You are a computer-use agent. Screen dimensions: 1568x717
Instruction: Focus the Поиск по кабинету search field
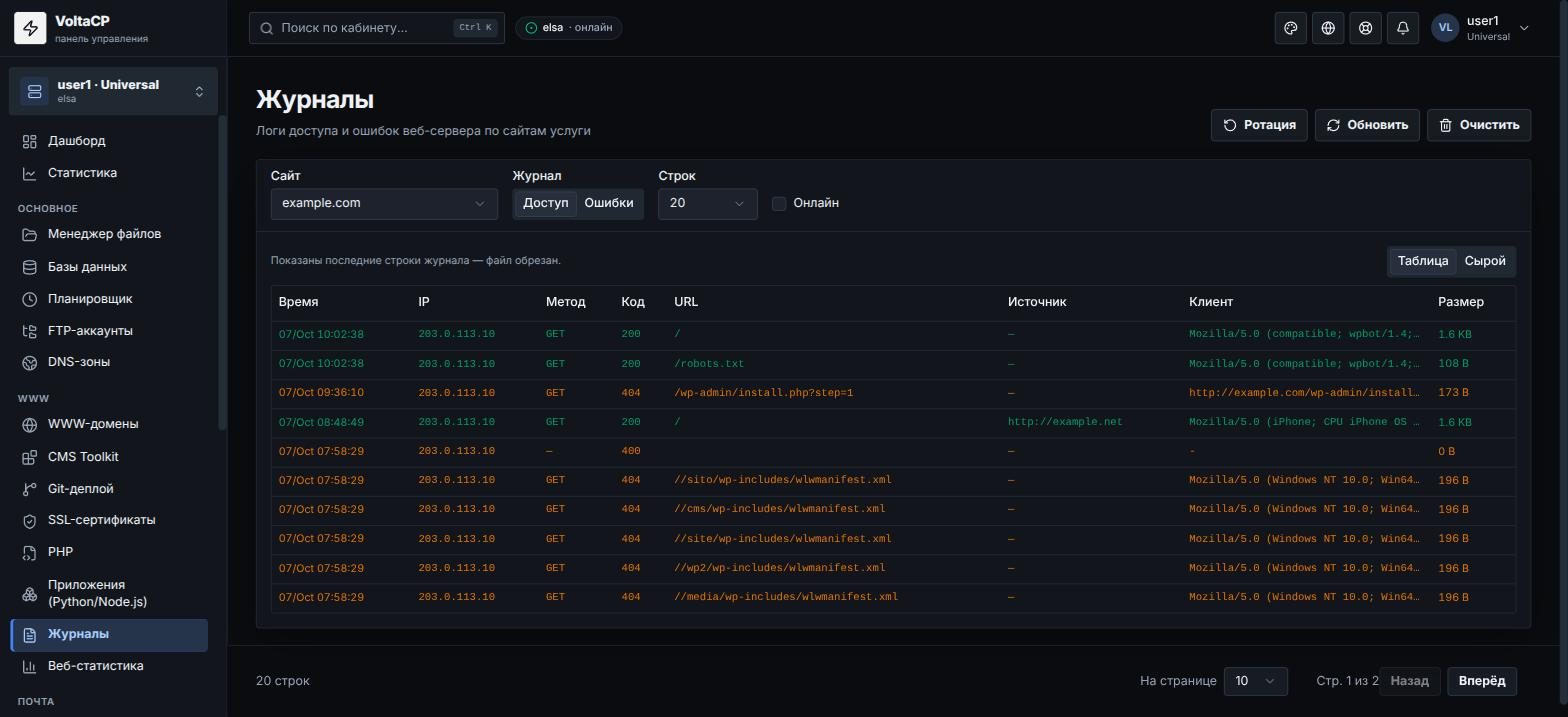click(x=377, y=28)
